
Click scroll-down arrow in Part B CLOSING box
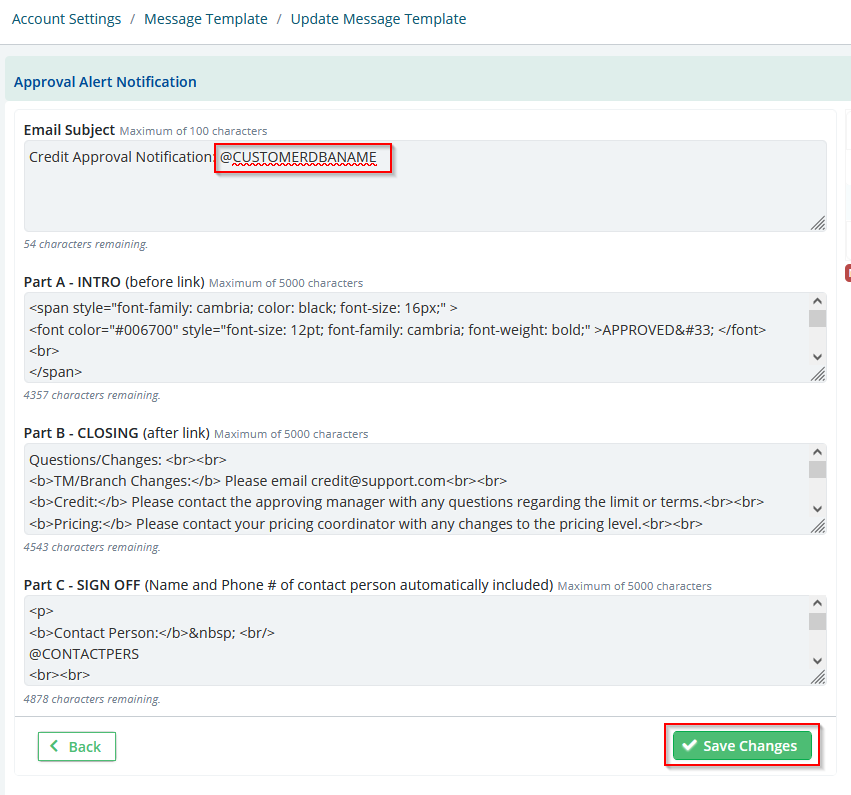(817, 508)
